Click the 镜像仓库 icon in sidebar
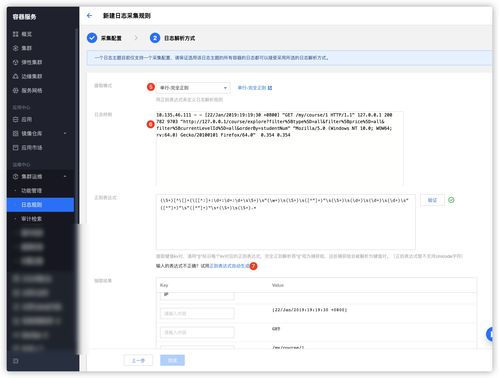Viewport: 499px width, 378px height. (x=15, y=133)
